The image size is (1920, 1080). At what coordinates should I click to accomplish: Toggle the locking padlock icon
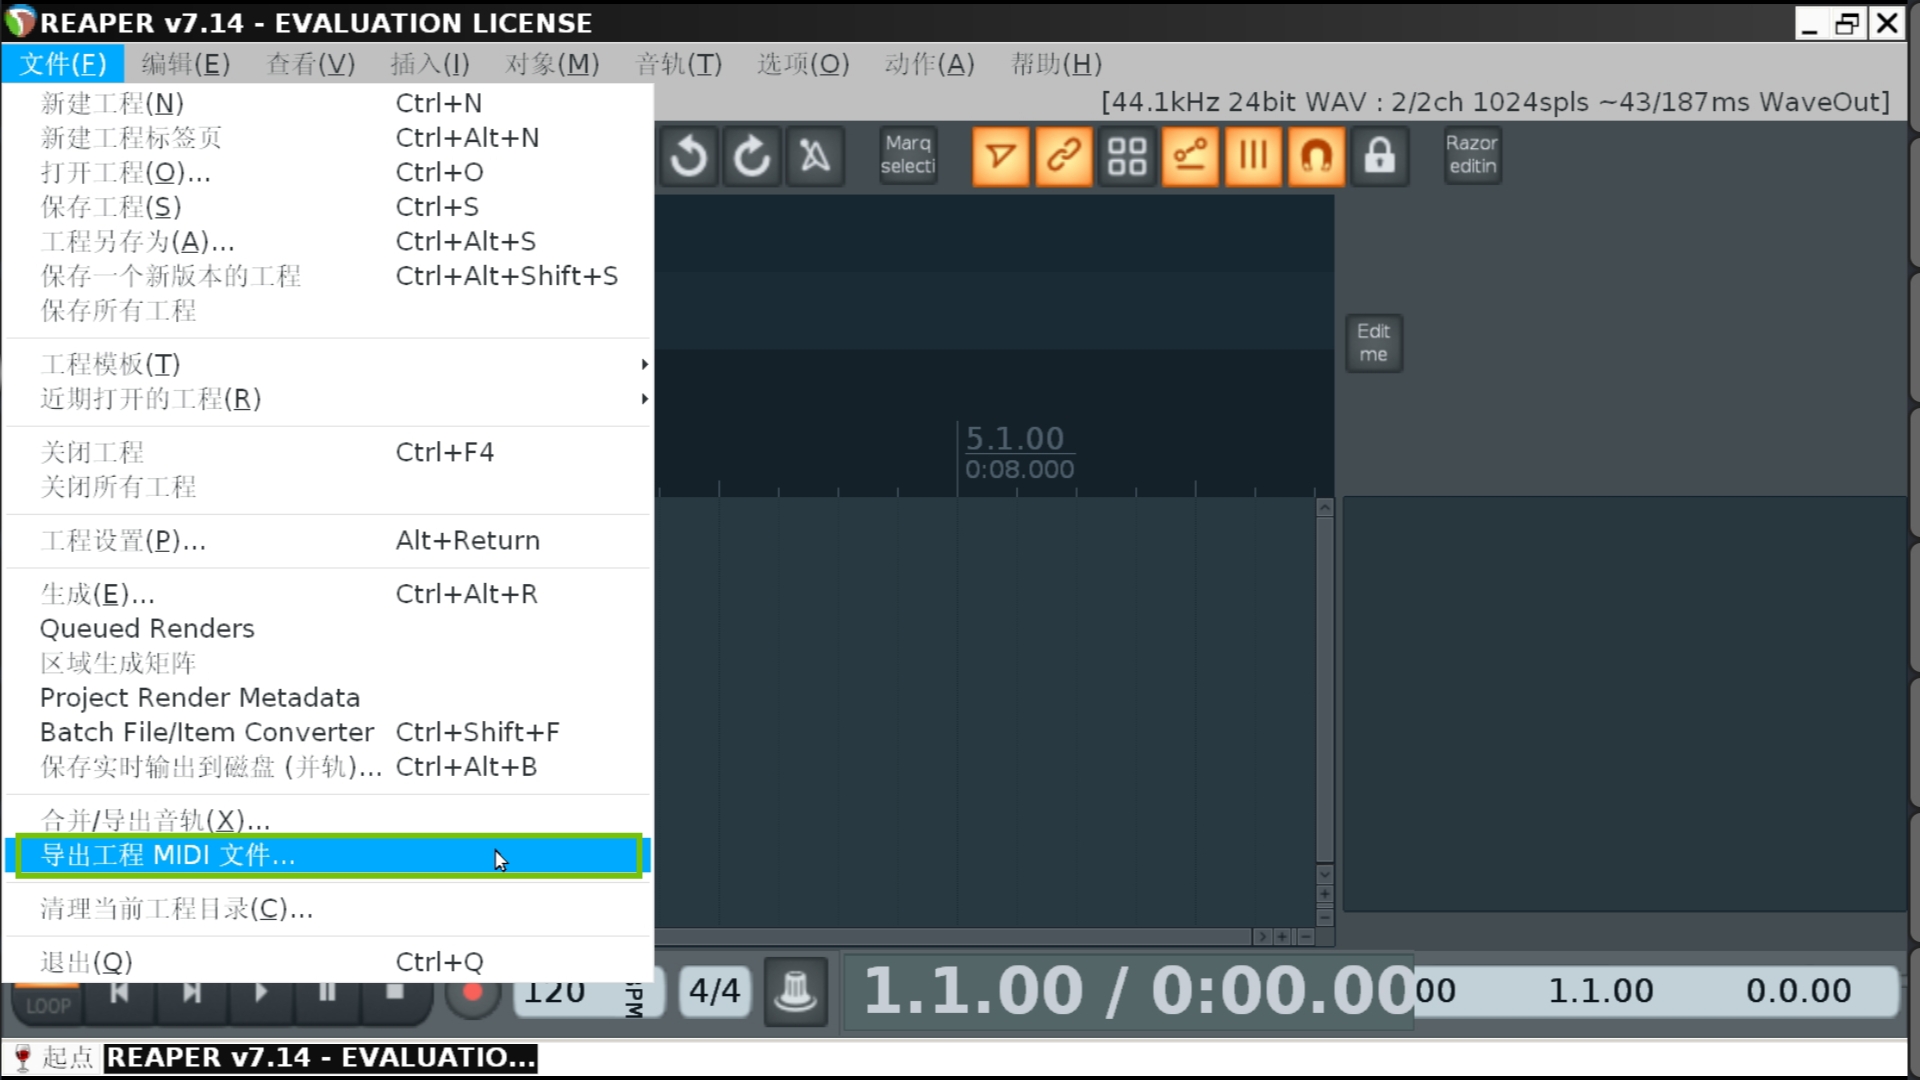[x=1379, y=156]
